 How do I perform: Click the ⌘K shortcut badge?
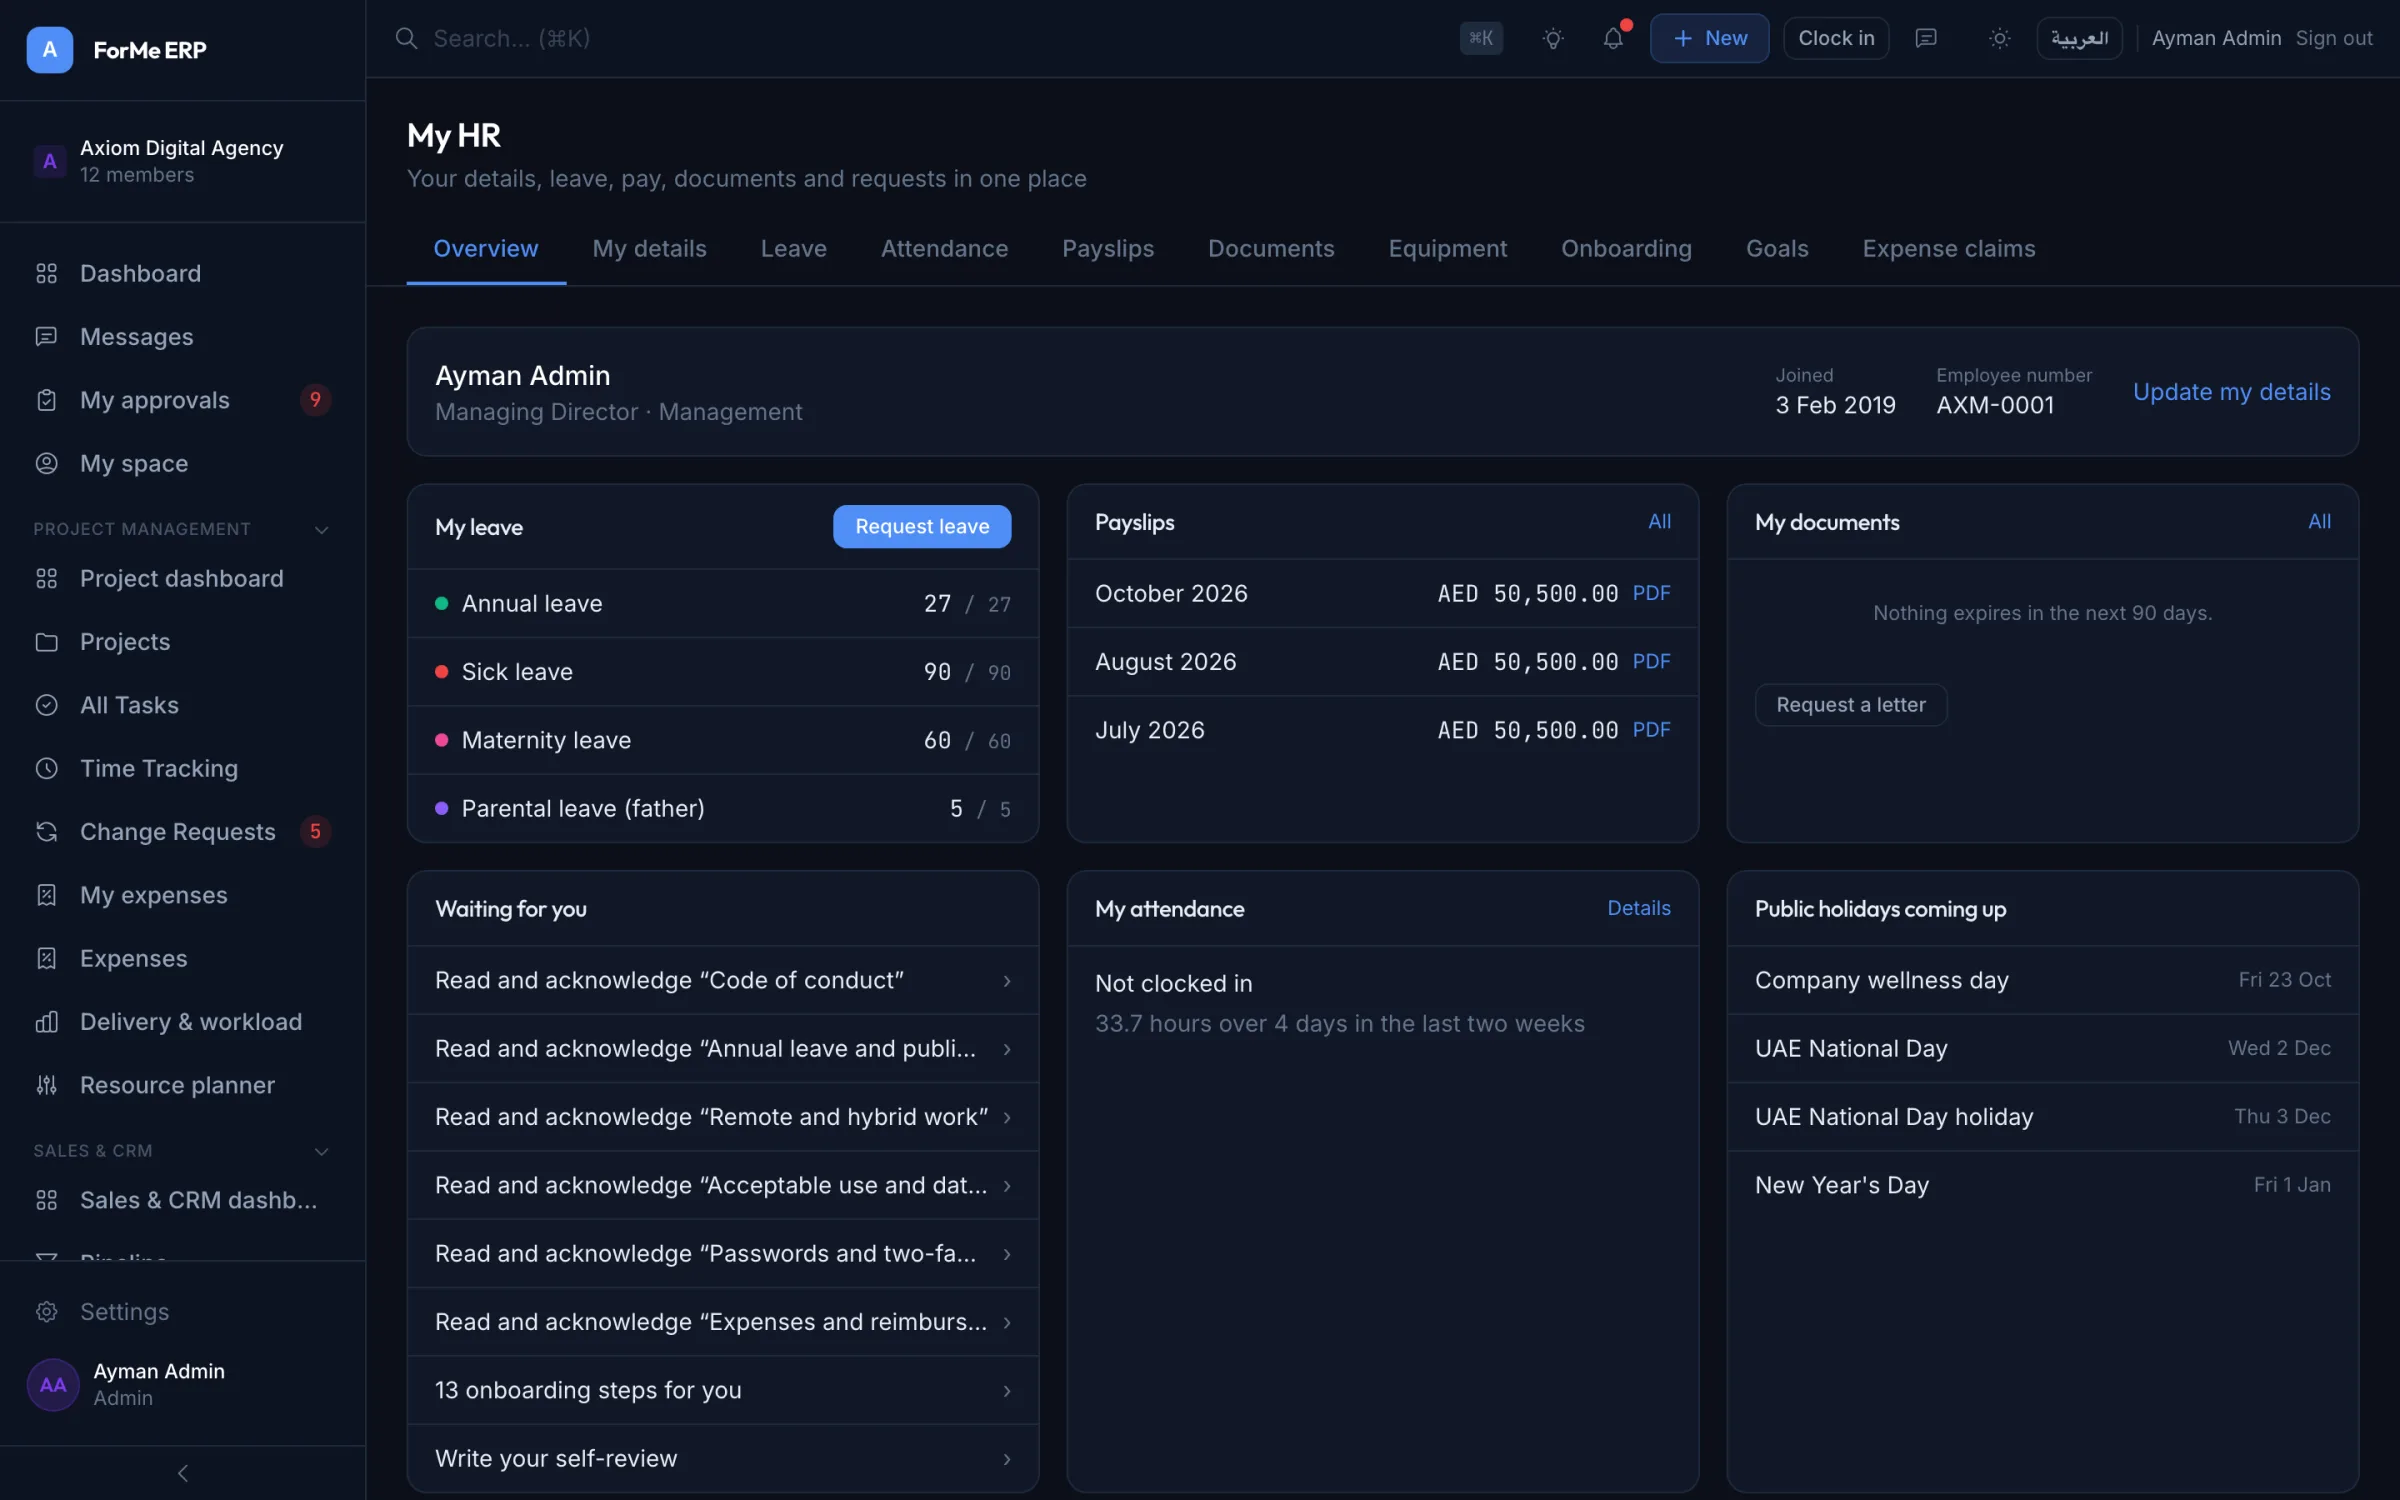tap(1481, 38)
